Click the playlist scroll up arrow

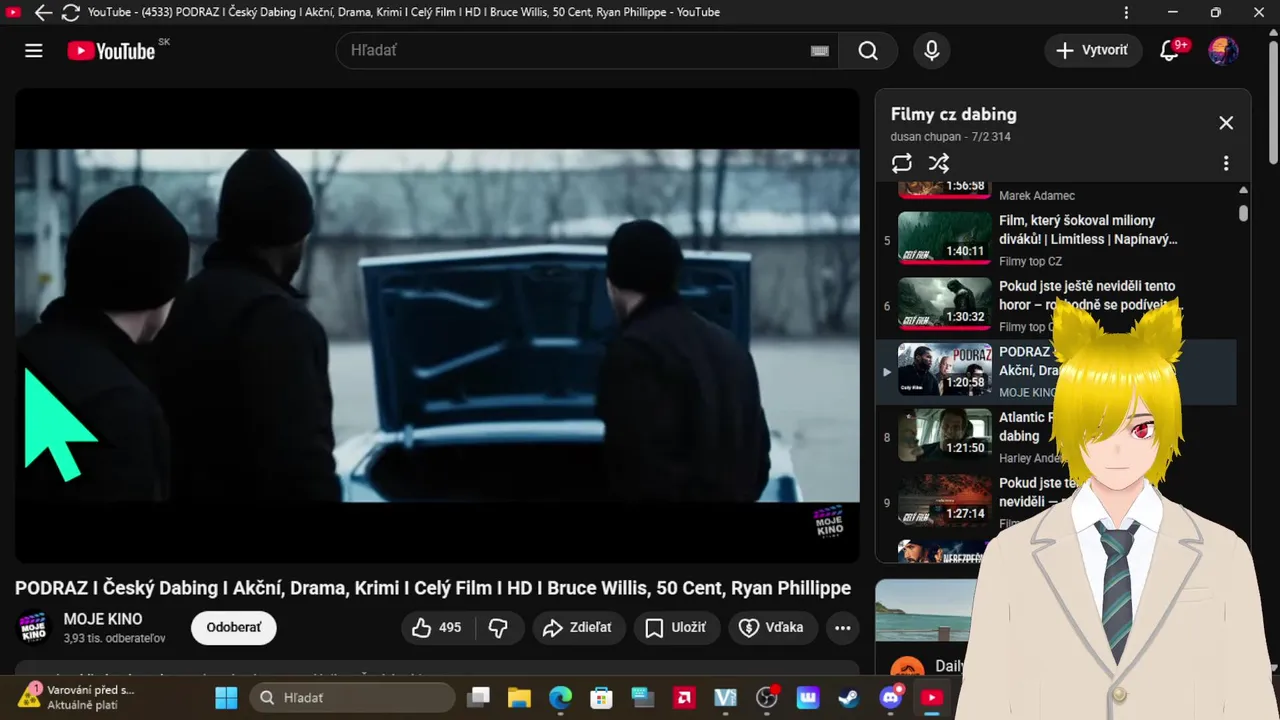point(1243,190)
